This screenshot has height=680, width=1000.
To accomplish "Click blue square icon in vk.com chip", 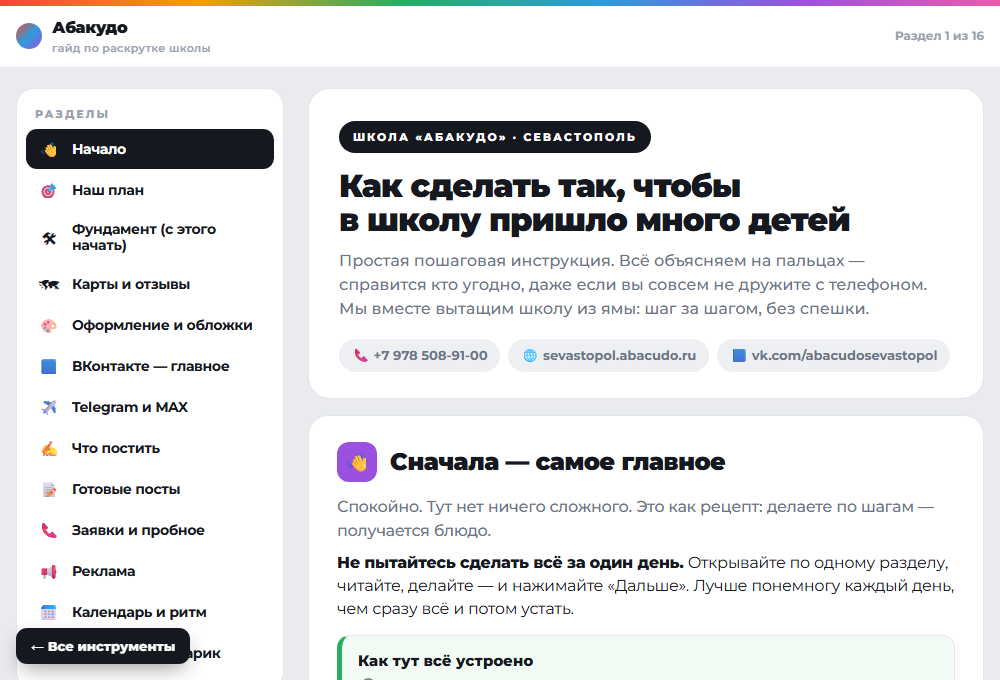I will tap(739, 356).
